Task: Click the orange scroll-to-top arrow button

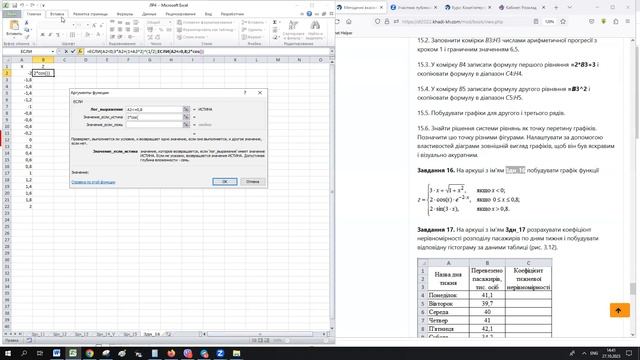Action: 620,310
